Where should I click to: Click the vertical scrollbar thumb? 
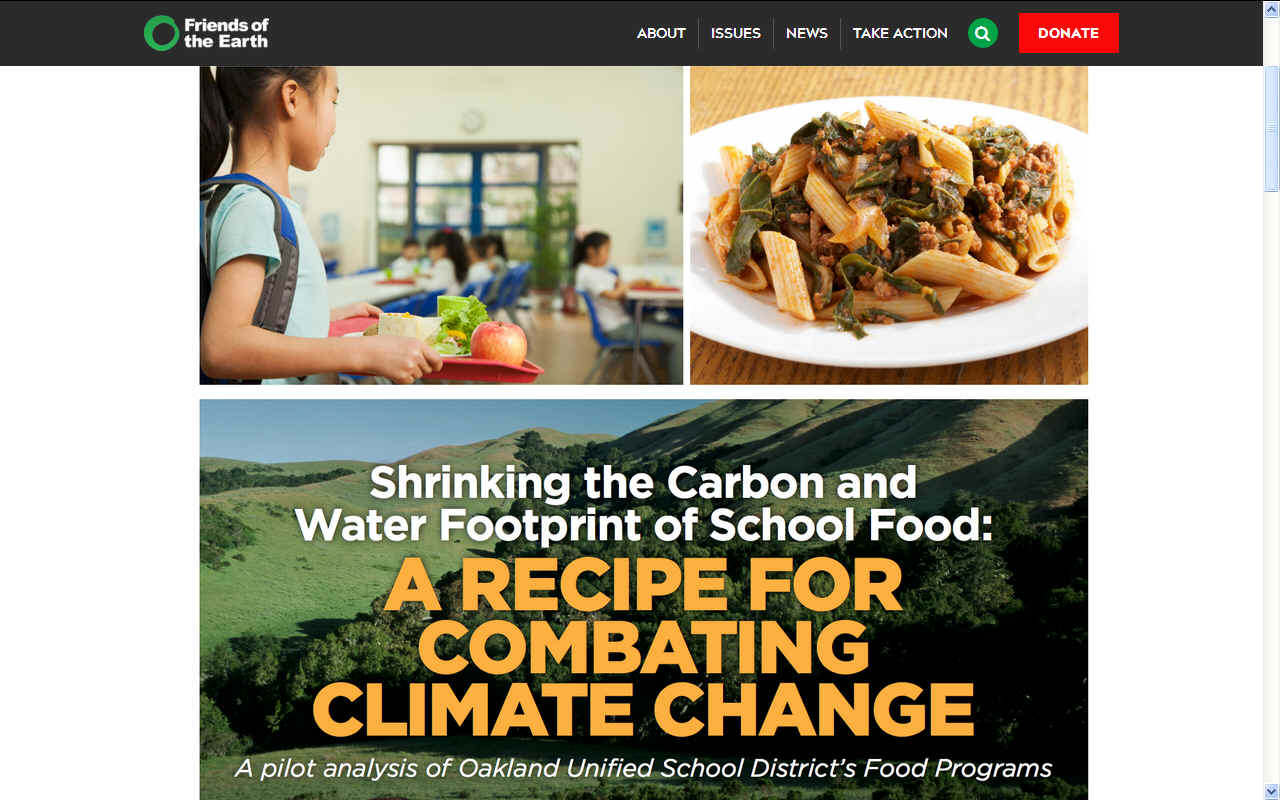pos(1271,130)
